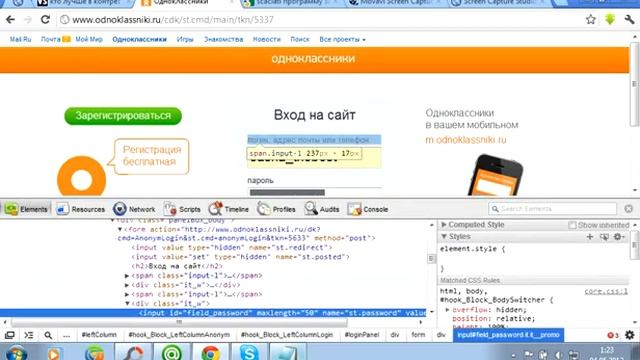Collapse the second div class it_w node
This screenshot has width=640, height=360.
pos(127,304)
